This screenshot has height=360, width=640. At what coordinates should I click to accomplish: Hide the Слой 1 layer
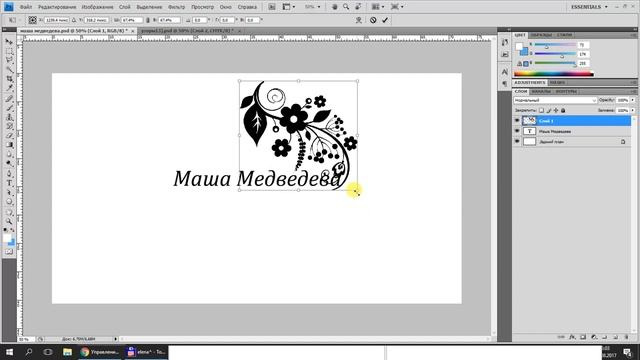click(x=517, y=120)
